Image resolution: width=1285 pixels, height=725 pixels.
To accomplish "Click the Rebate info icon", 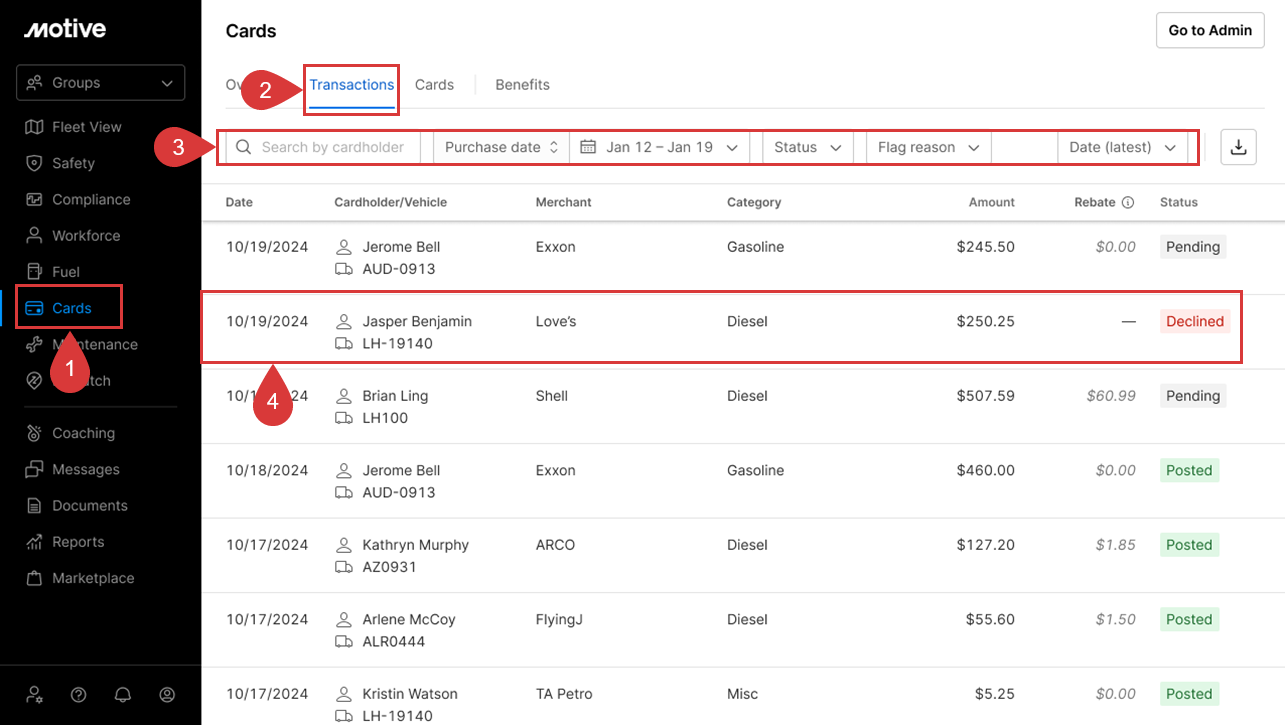I will [x=1128, y=202].
